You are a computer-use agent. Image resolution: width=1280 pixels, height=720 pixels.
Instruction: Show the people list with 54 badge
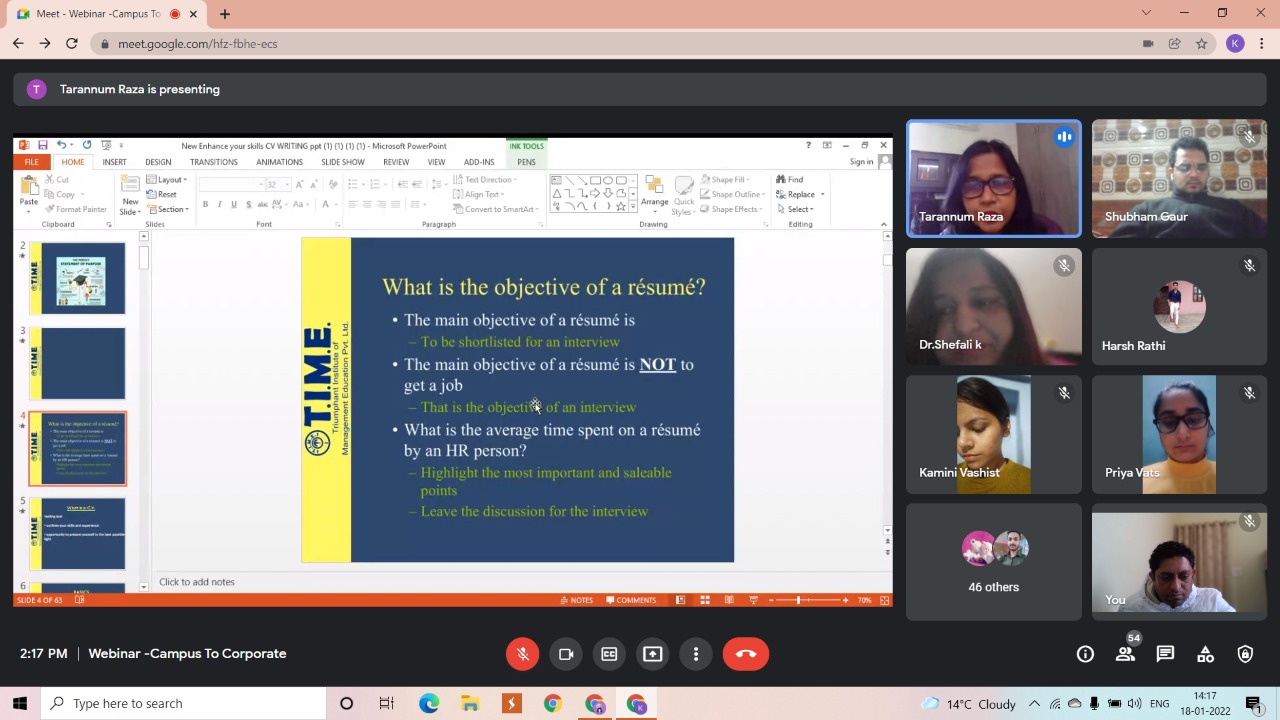pos(1125,654)
